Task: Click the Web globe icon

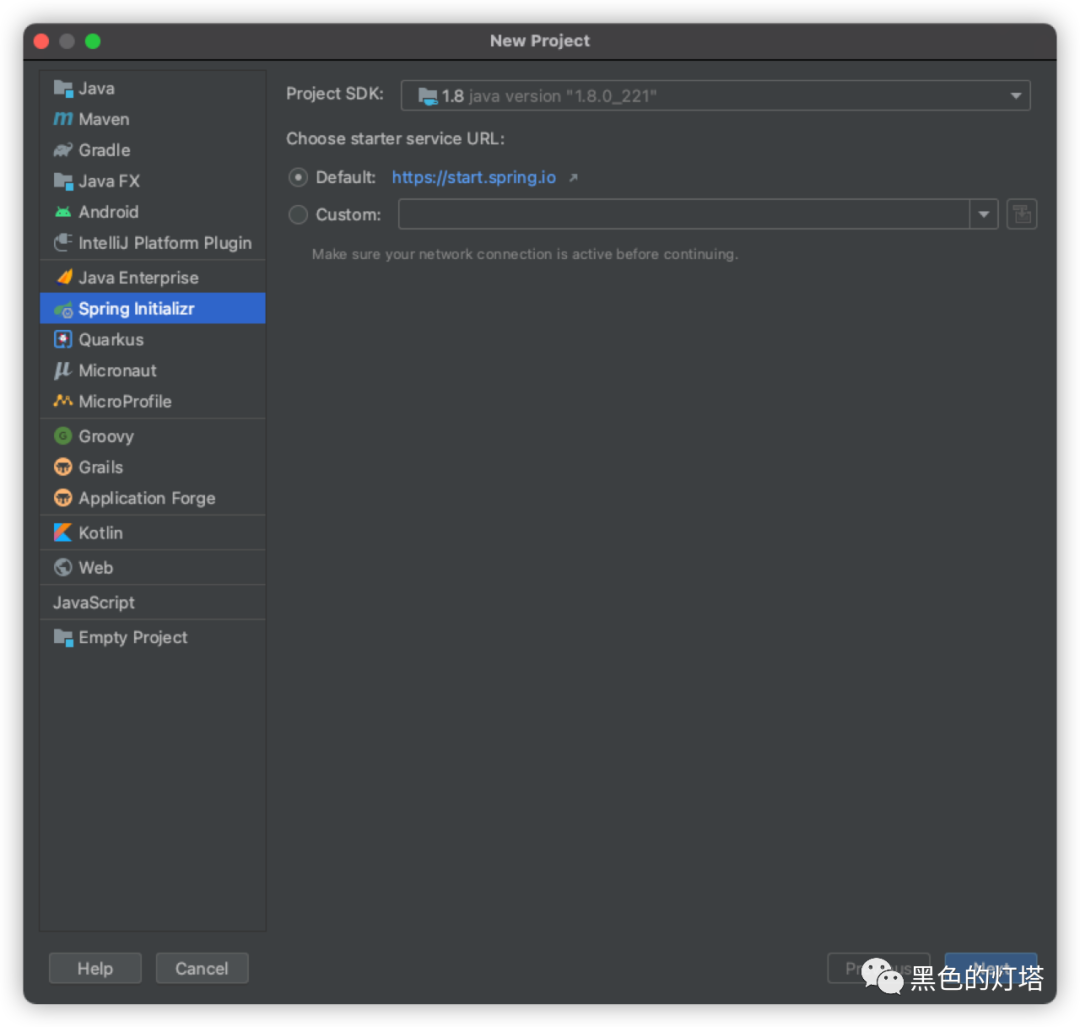Action: (x=63, y=568)
